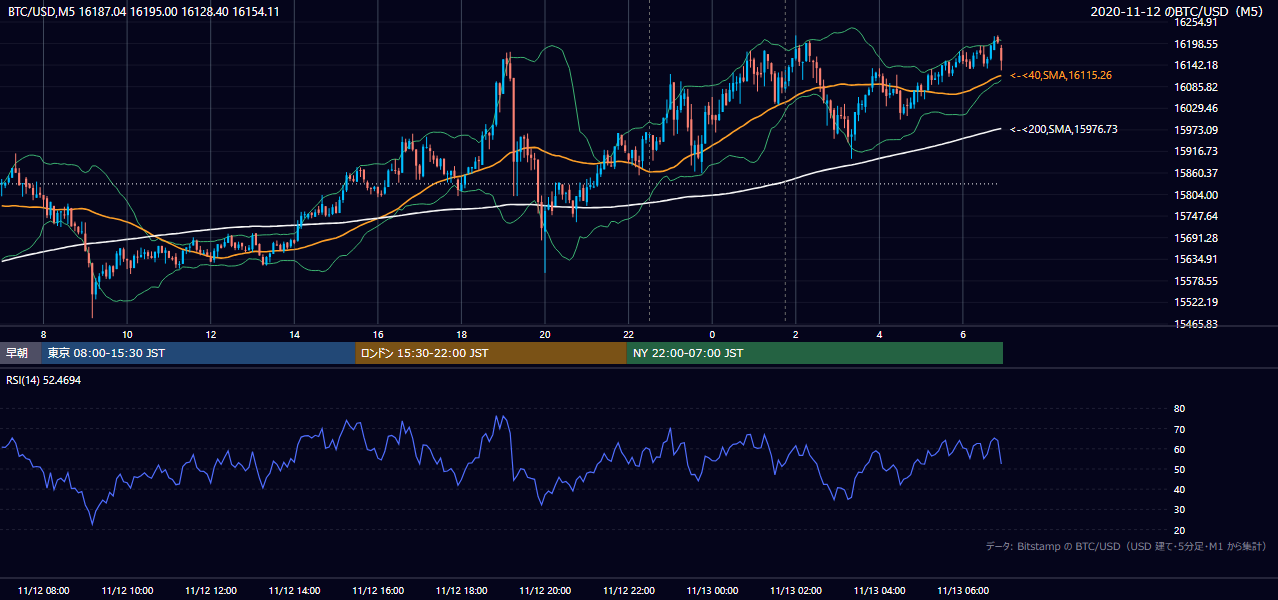Click the 早朝 session block
This screenshot has height=600, width=1278.
20,353
